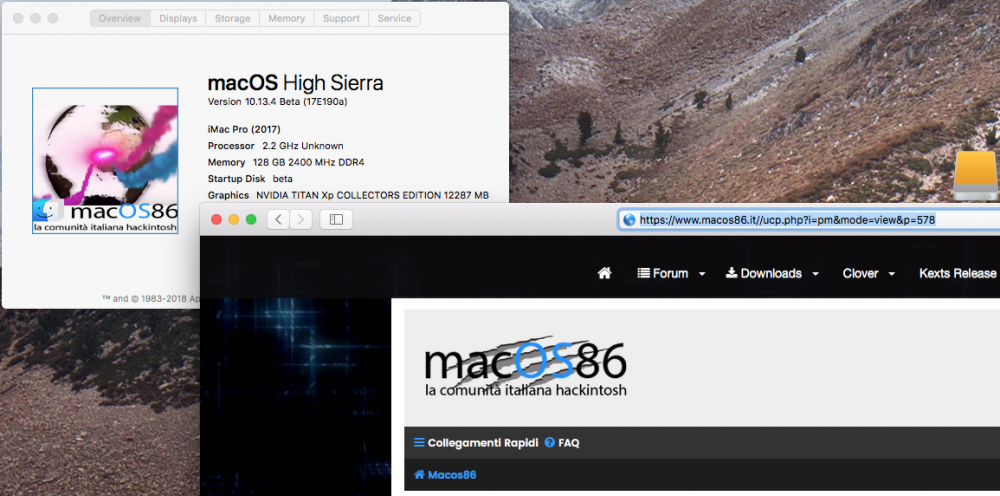1000x496 pixels.
Task: Select the Memory 128 GB line
Action: click(286, 163)
